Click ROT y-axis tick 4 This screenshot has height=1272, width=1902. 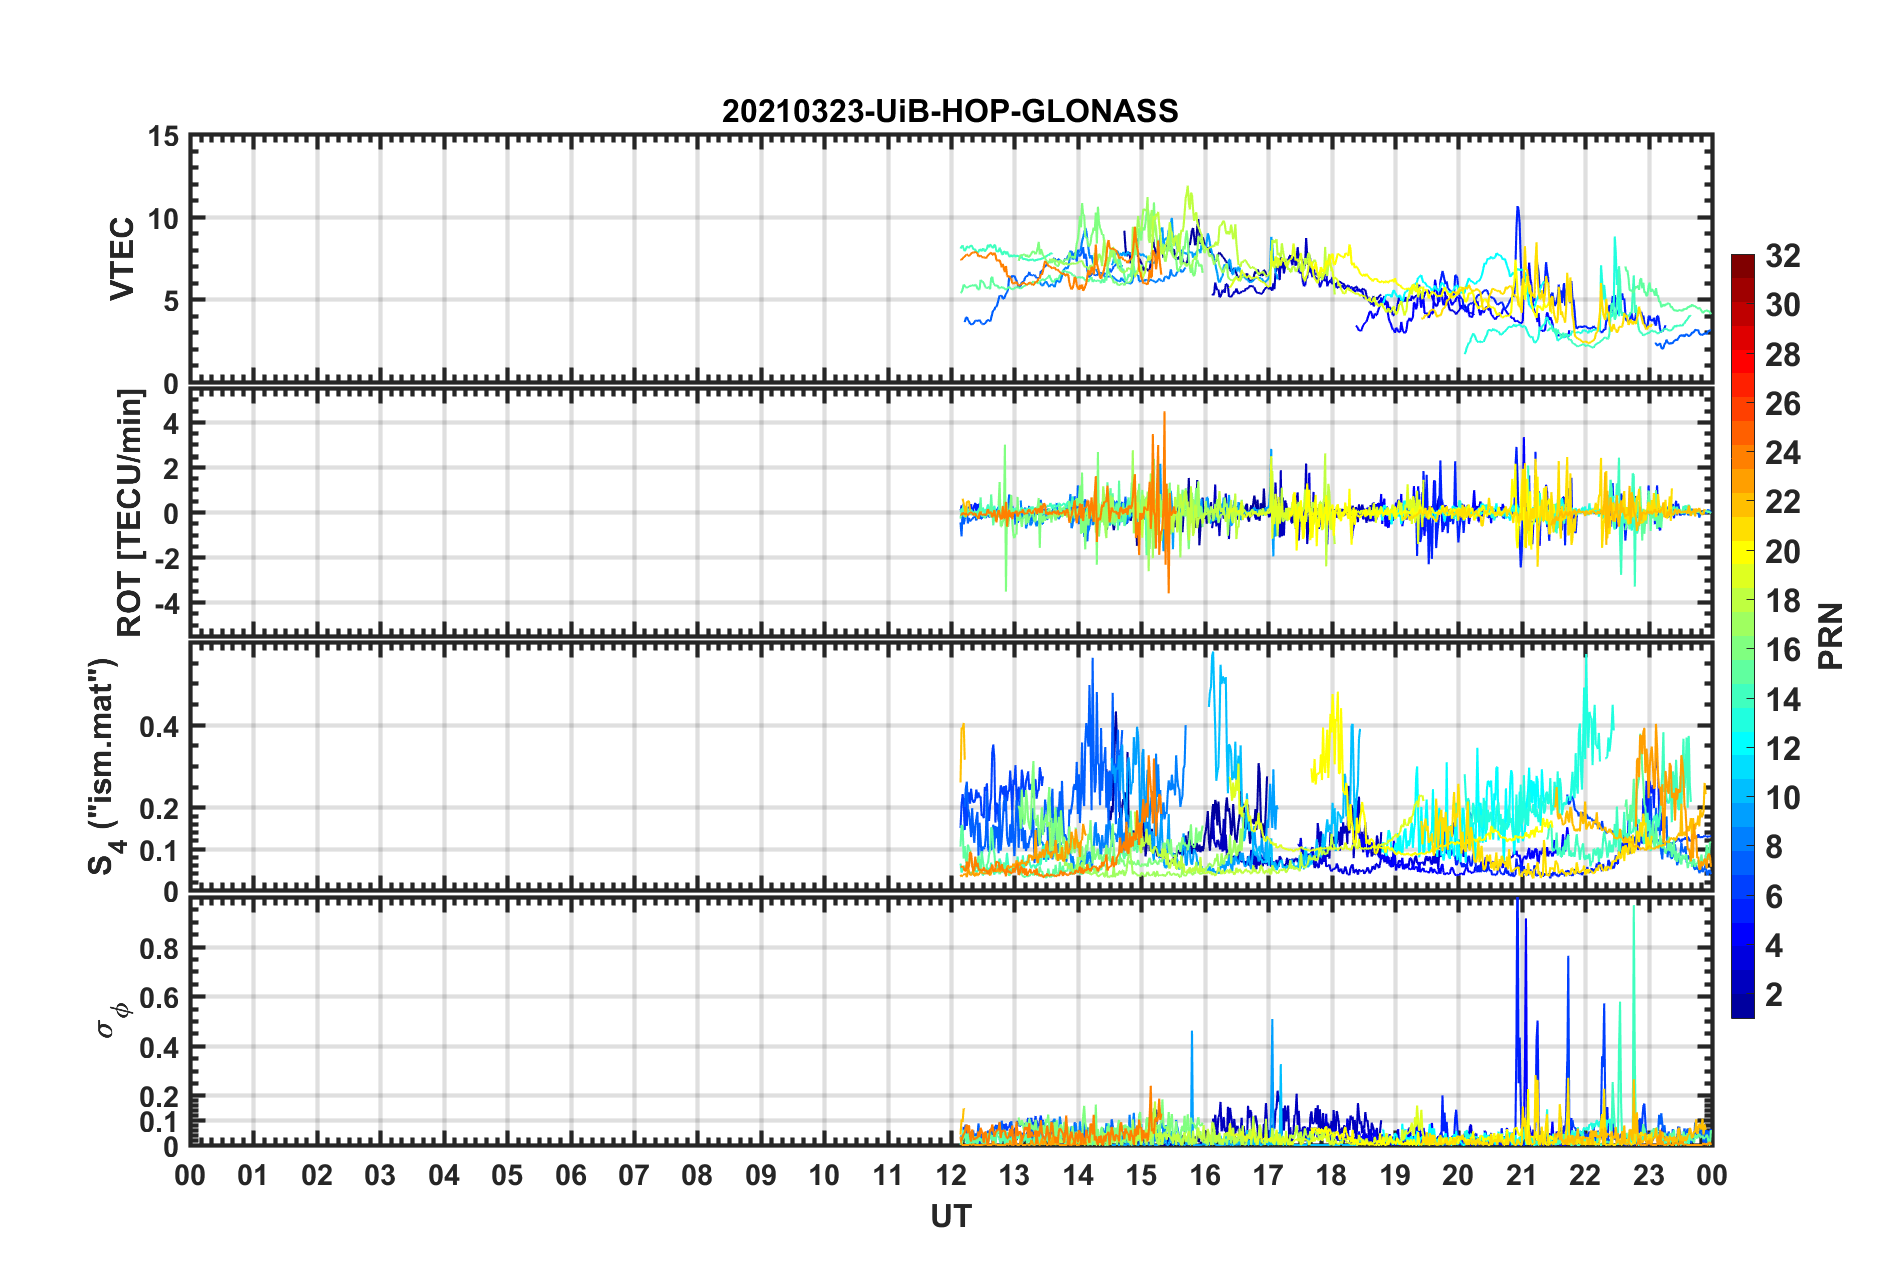point(172,424)
